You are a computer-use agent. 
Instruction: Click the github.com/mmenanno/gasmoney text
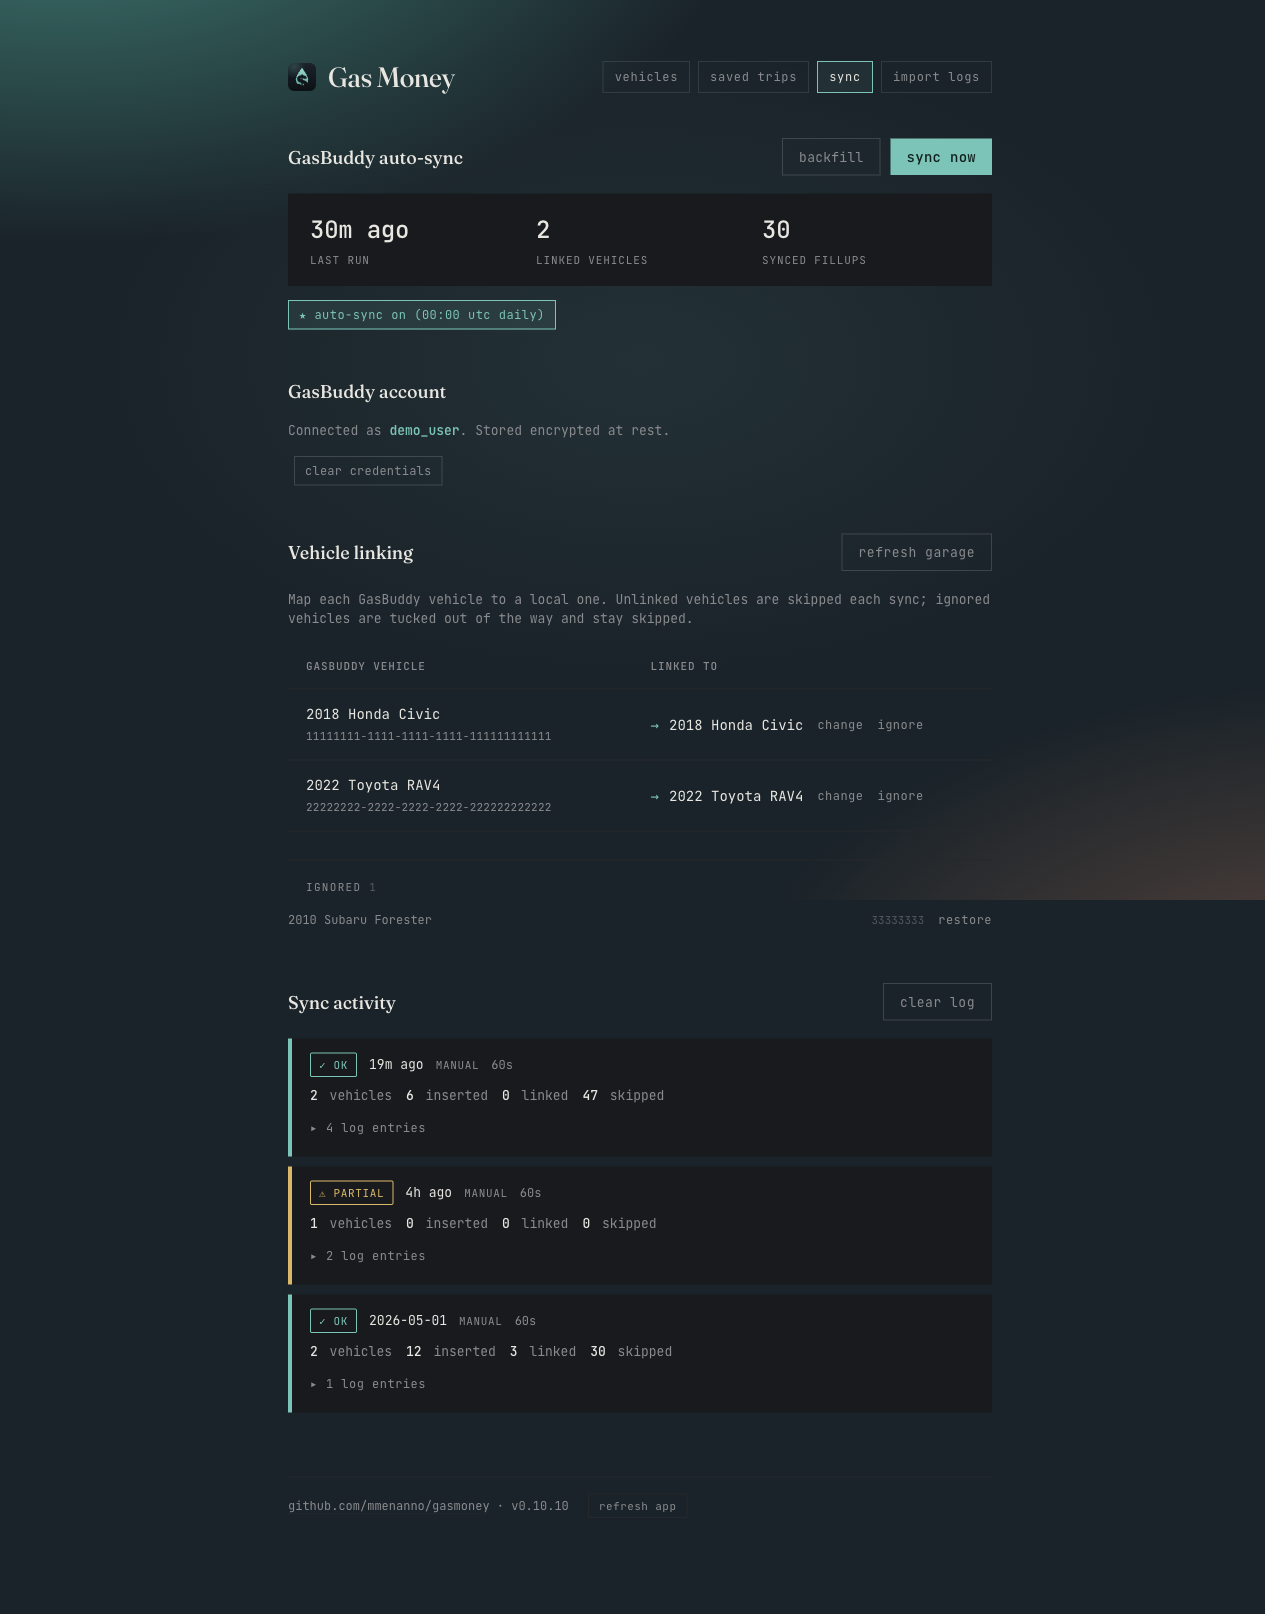click(x=389, y=1506)
